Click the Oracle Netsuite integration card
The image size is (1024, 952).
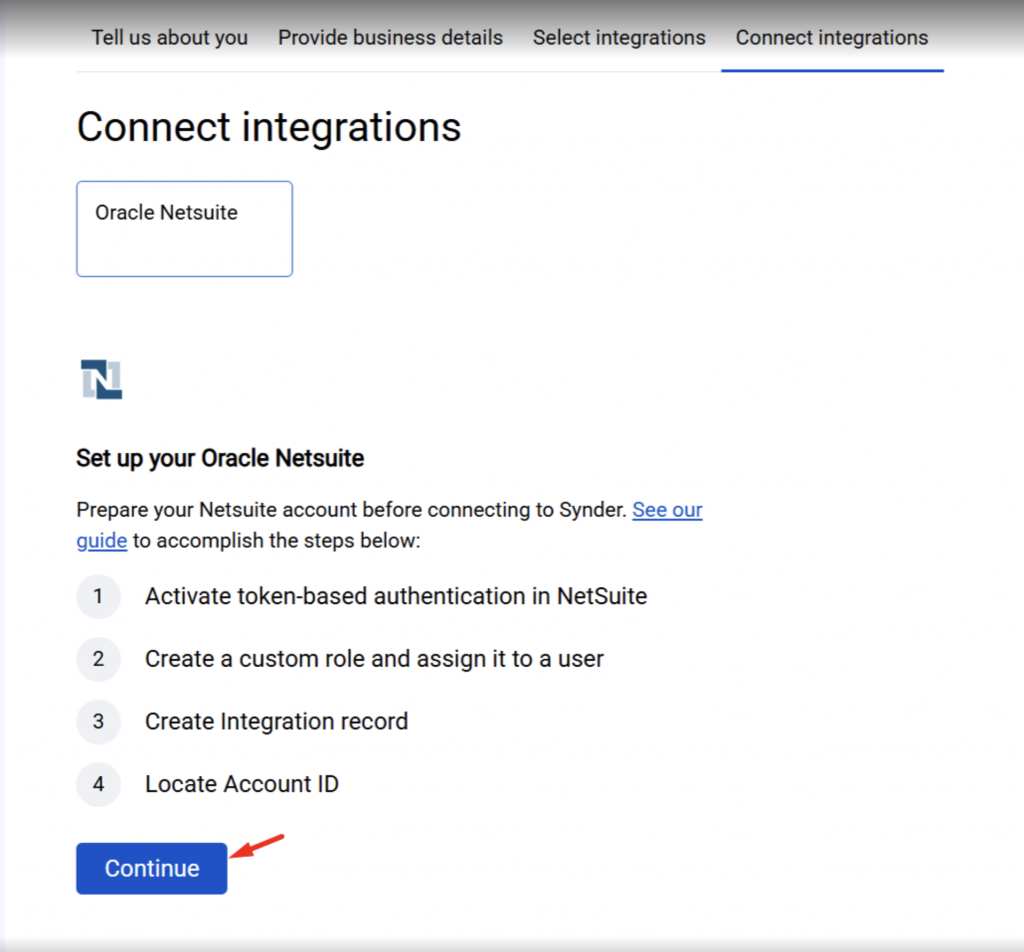click(x=184, y=228)
